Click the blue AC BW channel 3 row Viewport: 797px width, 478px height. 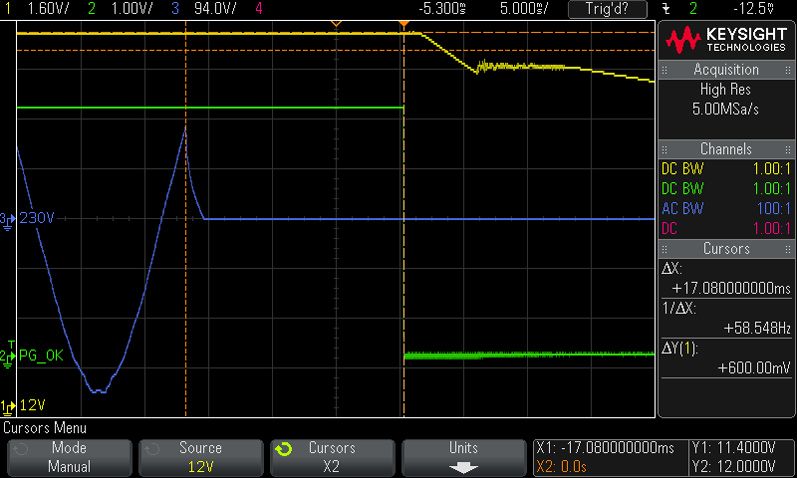[726, 208]
